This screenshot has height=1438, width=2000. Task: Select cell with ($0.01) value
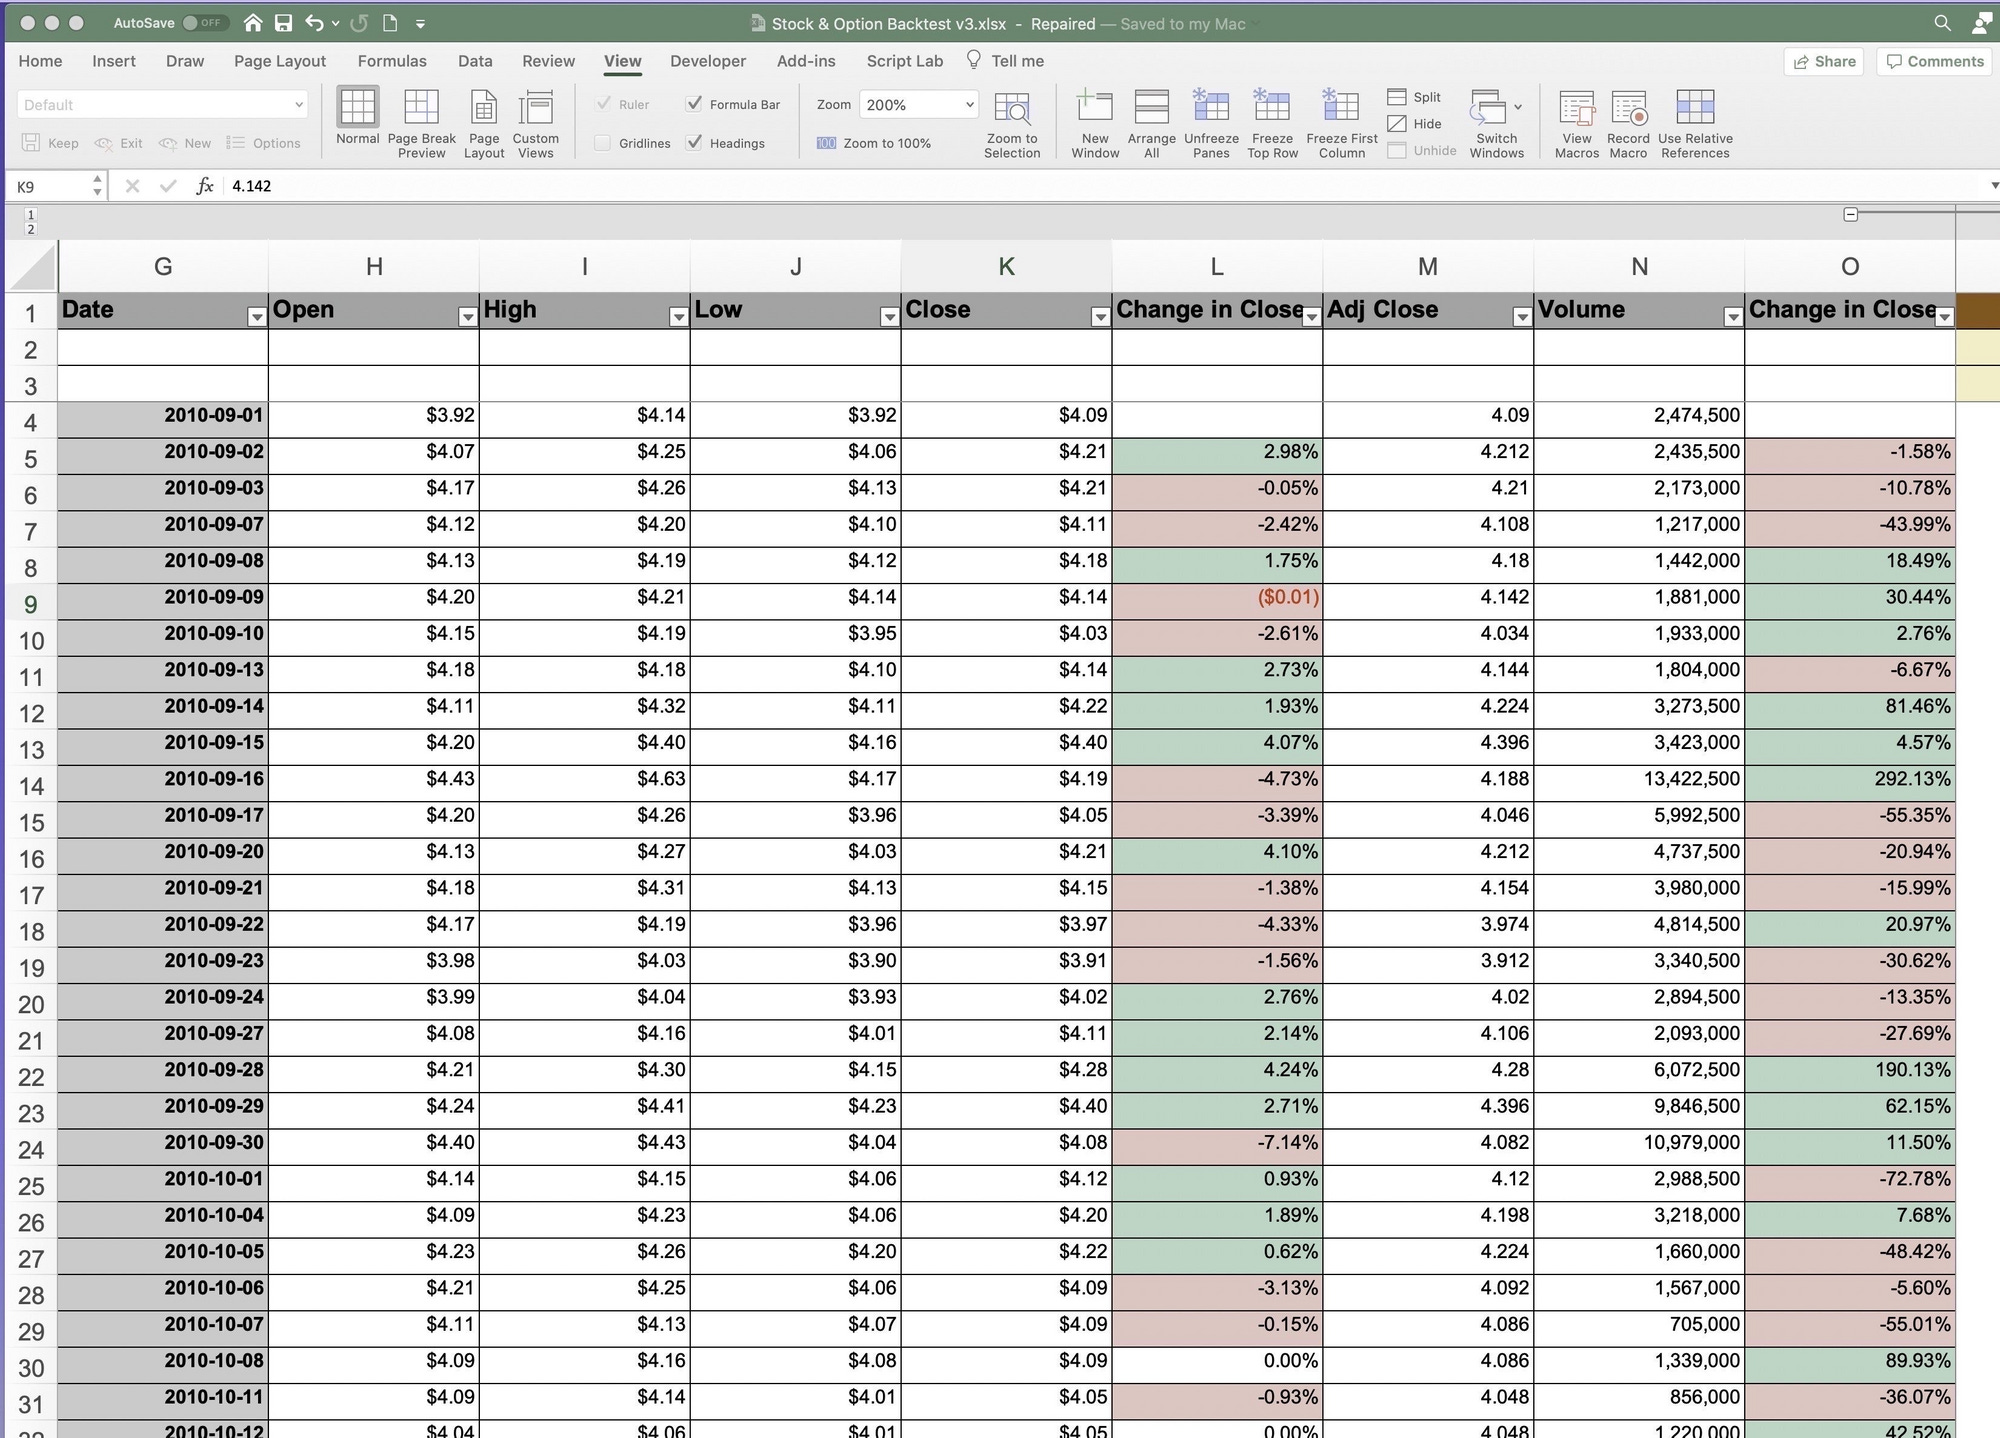click(1217, 601)
